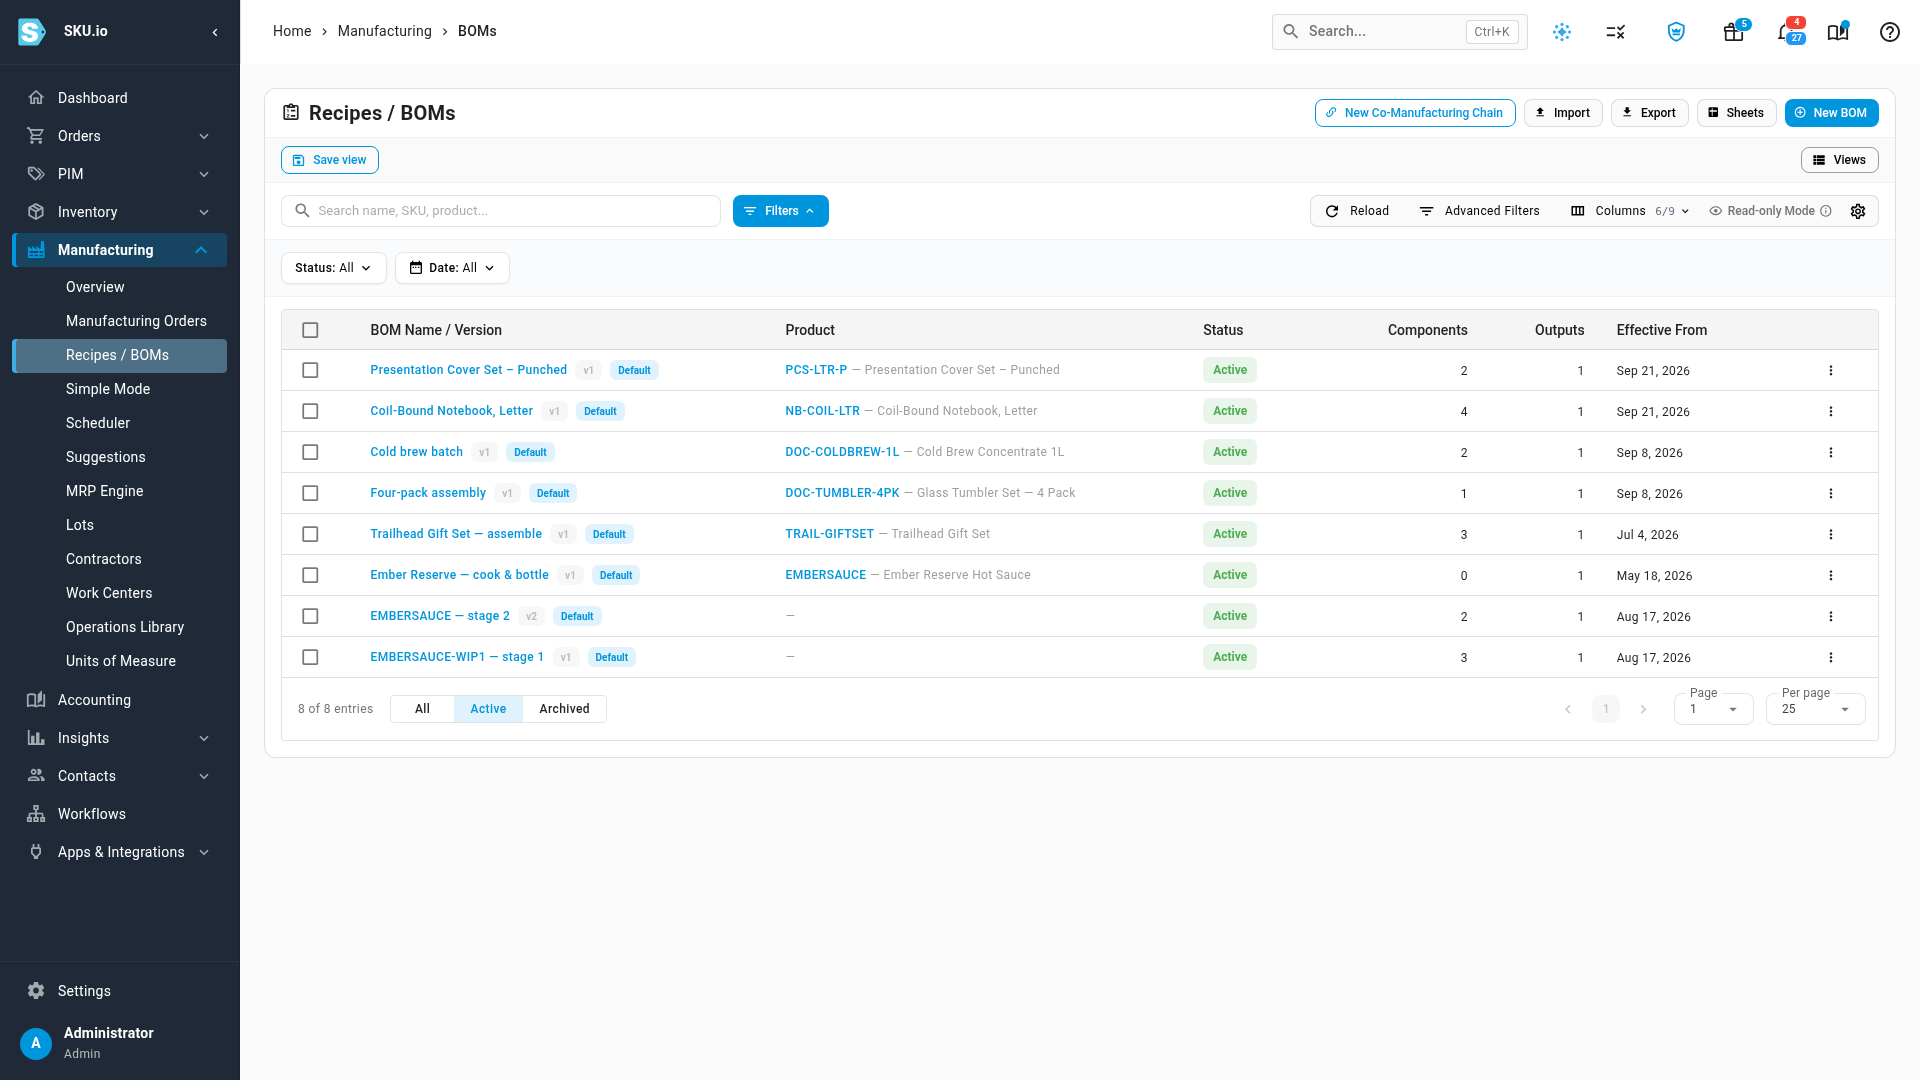Check the EMBERSAUCE stage 2 row checkbox
The width and height of the screenshot is (1920, 1080).
click(x=310, y=616)
